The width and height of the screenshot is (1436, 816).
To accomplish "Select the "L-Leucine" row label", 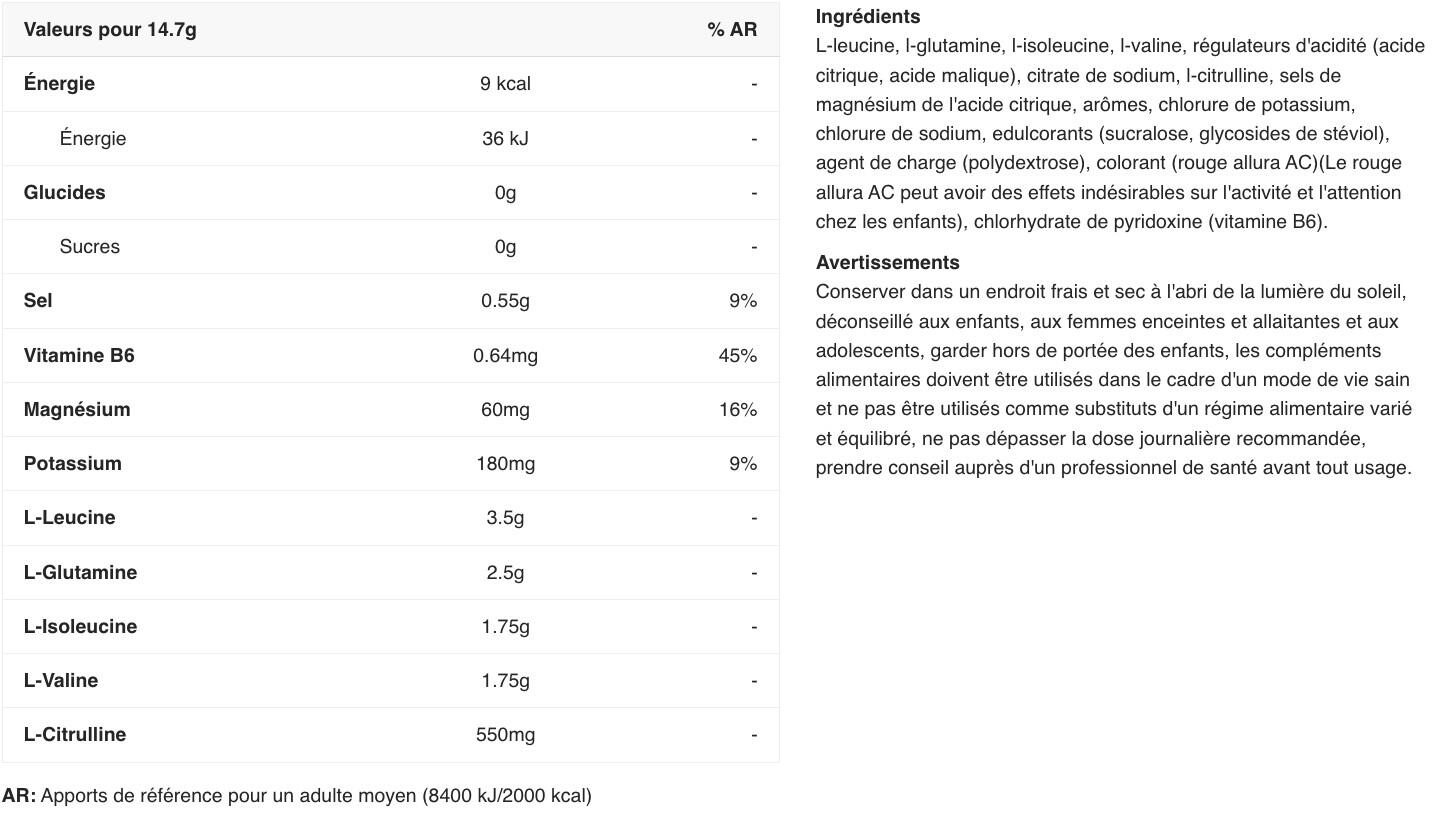I will pos(69,517).
